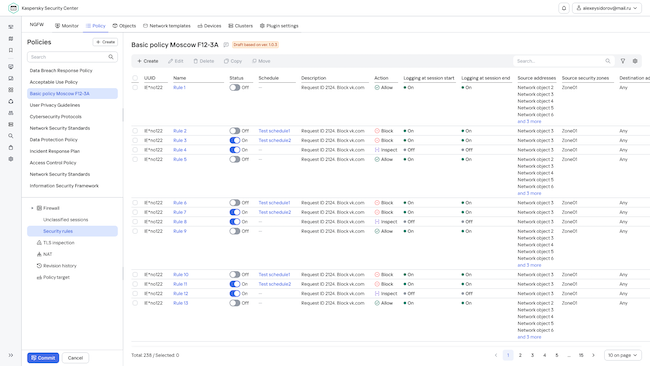Viewport: 650px width, 366px height.
Task: Click the Commit button
Action: (x=43, y=358)
